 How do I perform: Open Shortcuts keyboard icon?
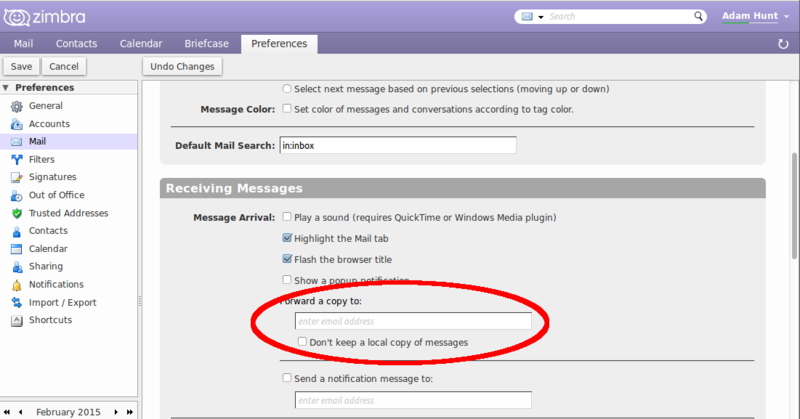tap(17, 321)
